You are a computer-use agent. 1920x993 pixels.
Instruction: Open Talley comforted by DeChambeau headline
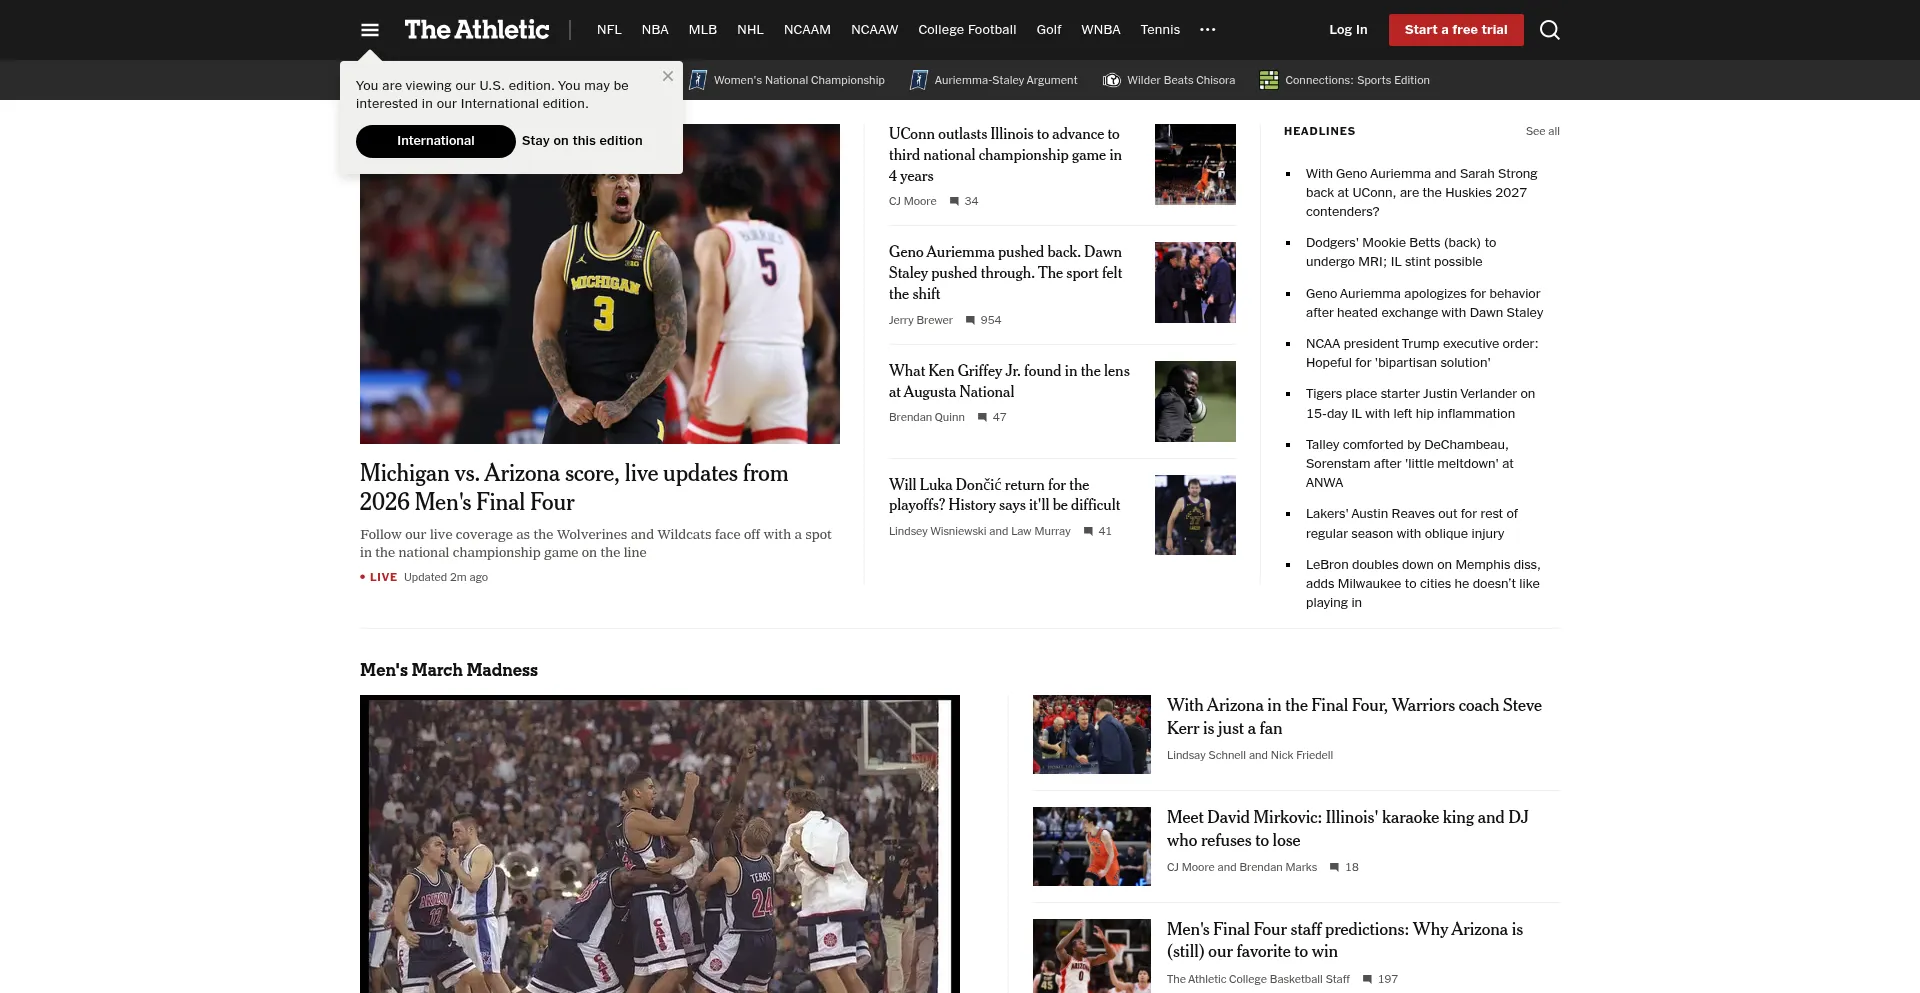(x=1410, y=463)
